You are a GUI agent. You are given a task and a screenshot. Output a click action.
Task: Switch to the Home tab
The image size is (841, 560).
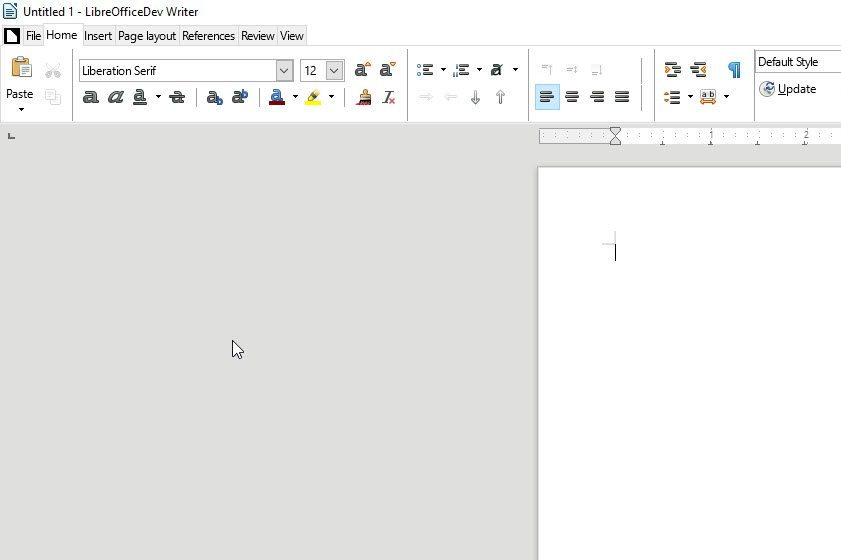[62, 35]
